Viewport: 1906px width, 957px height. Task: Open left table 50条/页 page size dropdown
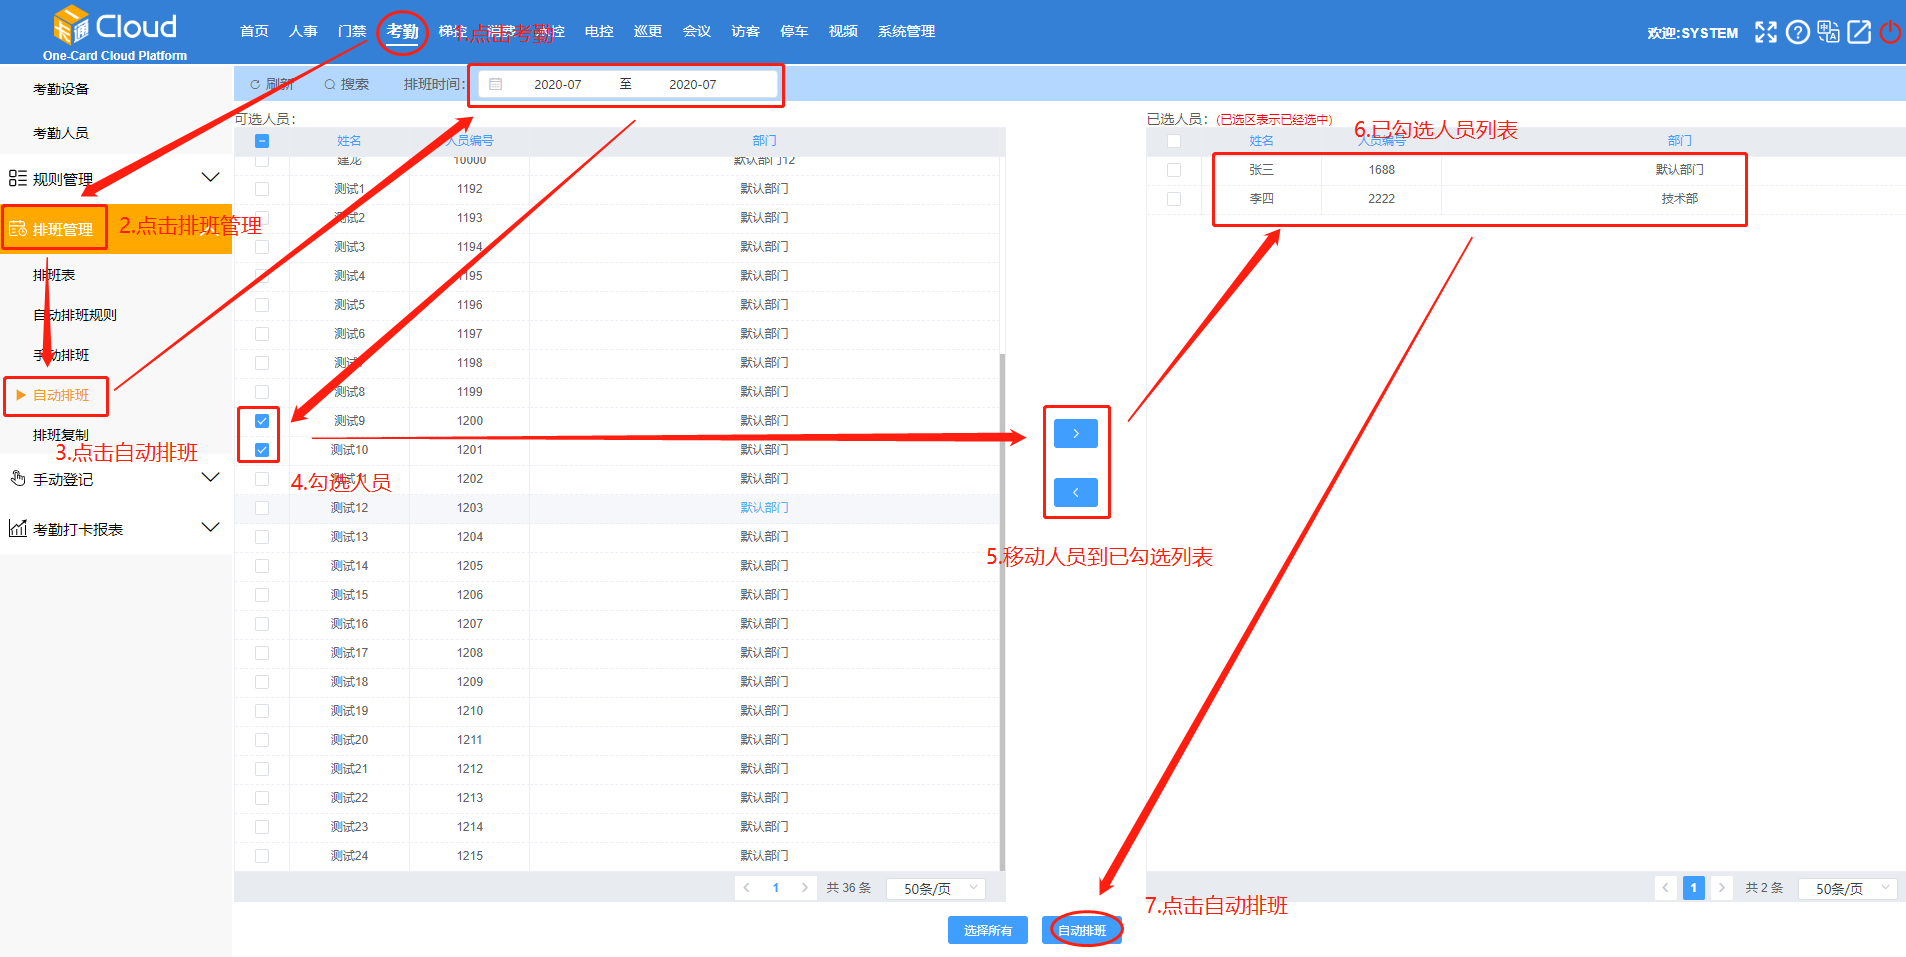pyautogui.click(x=936, y=888)
